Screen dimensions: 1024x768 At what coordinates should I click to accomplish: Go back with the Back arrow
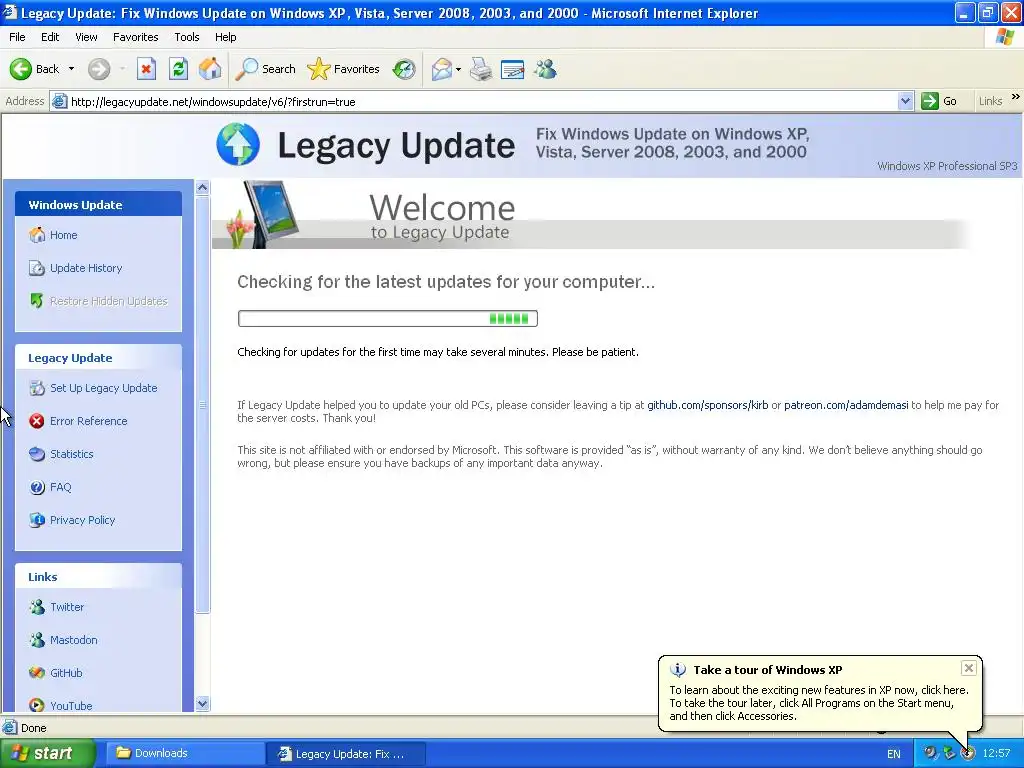pyautogui.click(x=35, y=69)
